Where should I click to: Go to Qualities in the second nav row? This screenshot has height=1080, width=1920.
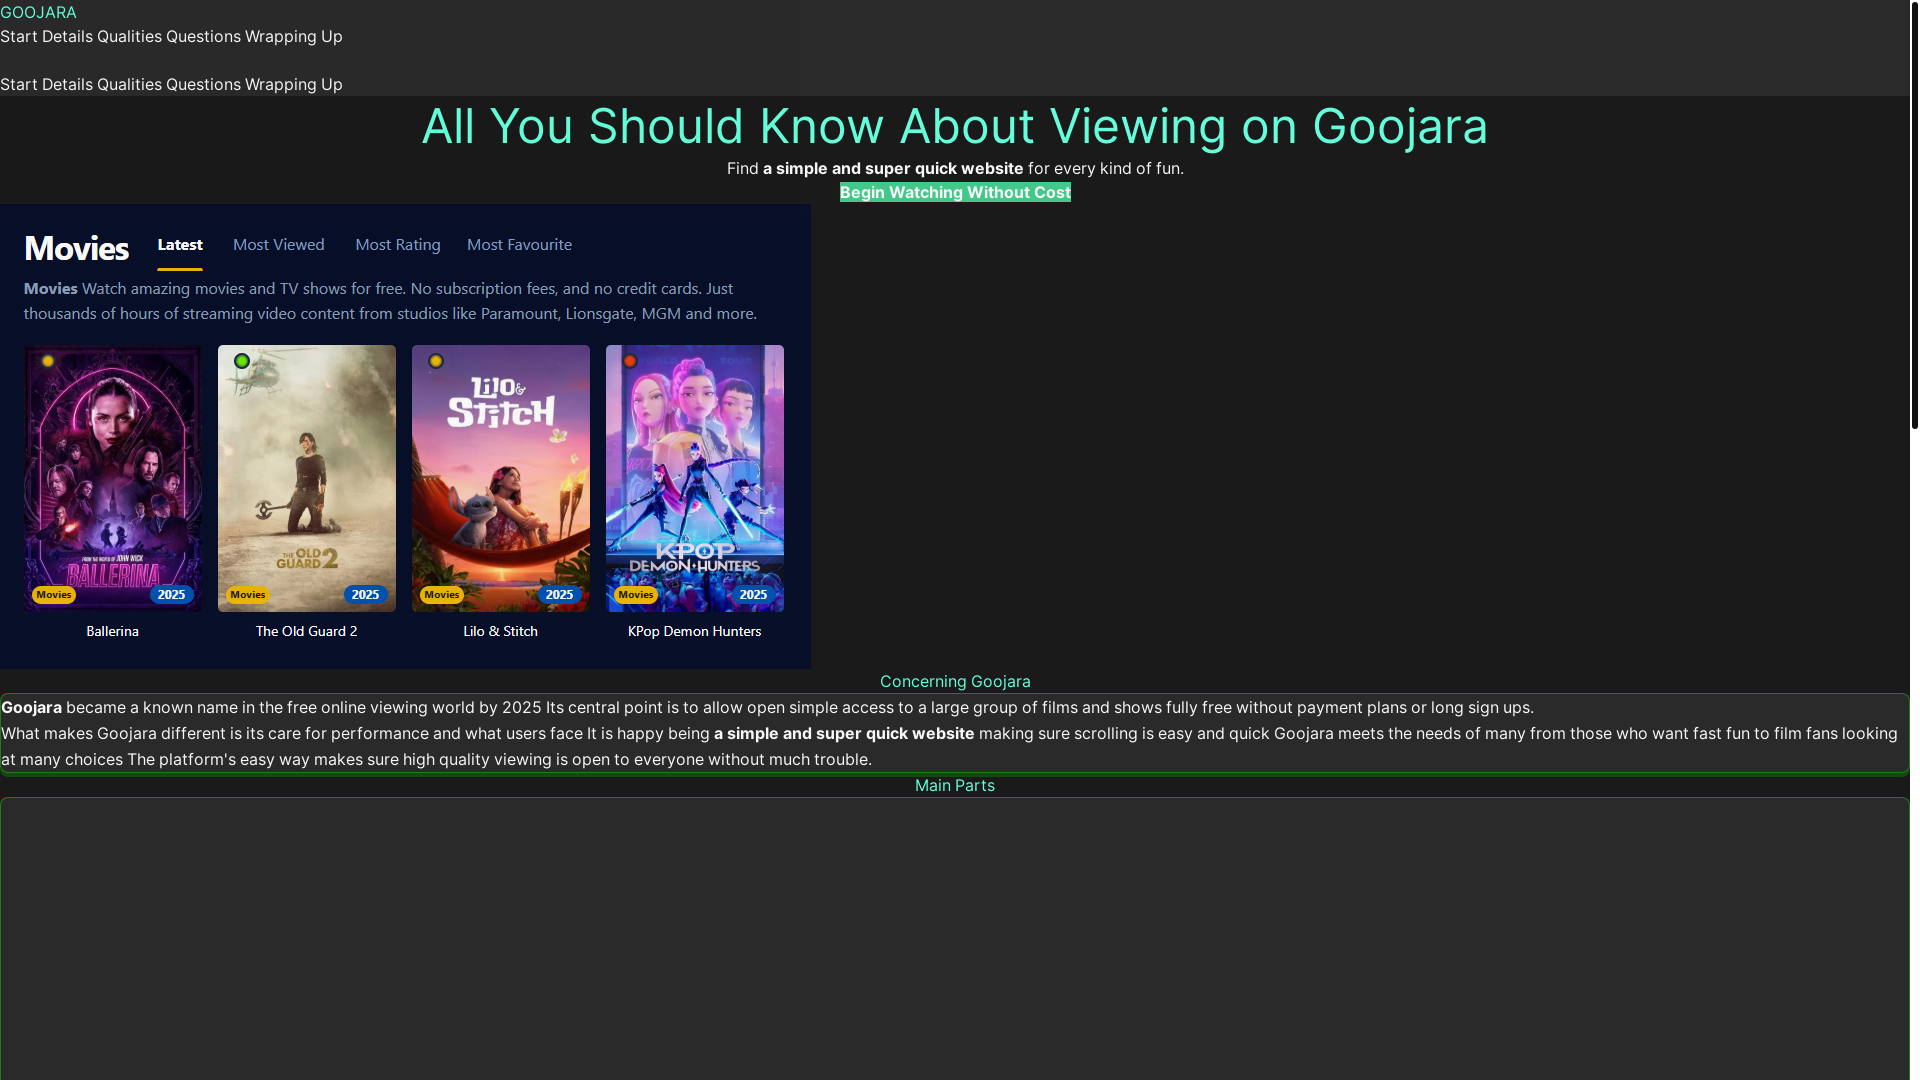coord(129,84)
